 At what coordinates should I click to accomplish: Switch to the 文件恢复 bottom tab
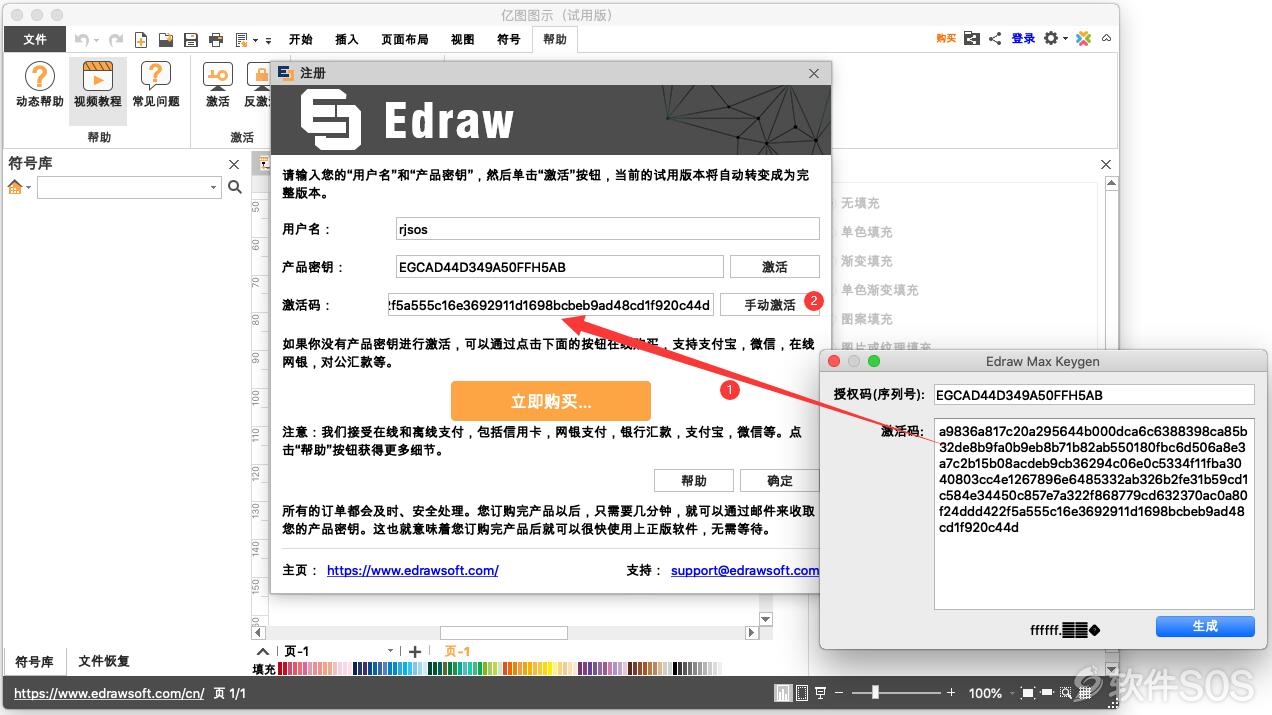[x=104, y=661]
